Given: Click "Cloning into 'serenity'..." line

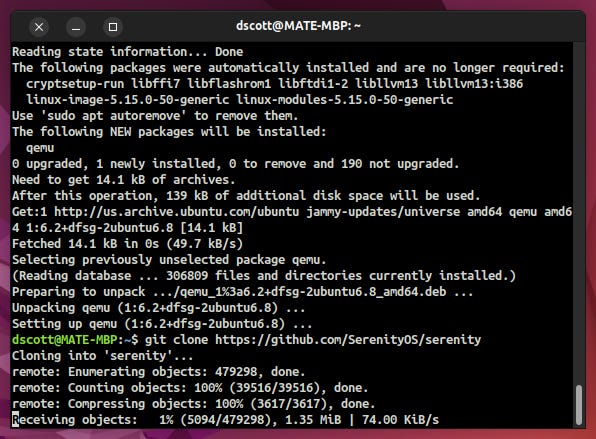Looking at the screenshot, I should click(103, 356).
